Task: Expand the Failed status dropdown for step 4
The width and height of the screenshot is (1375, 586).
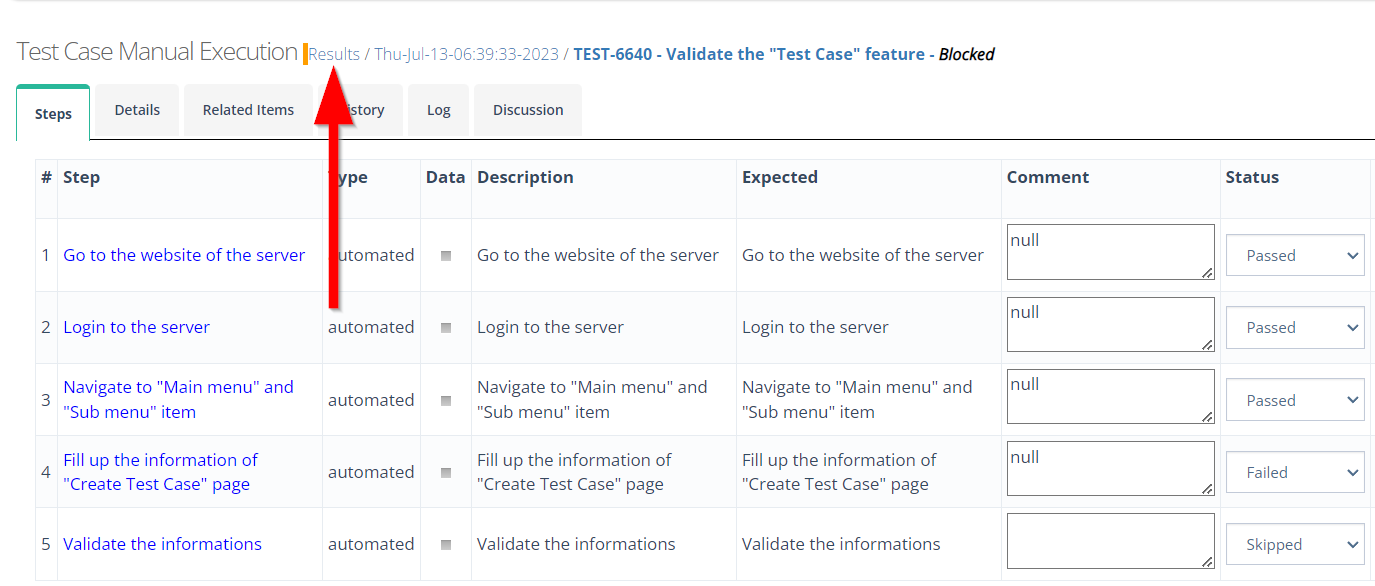Action: (1295, 473)
